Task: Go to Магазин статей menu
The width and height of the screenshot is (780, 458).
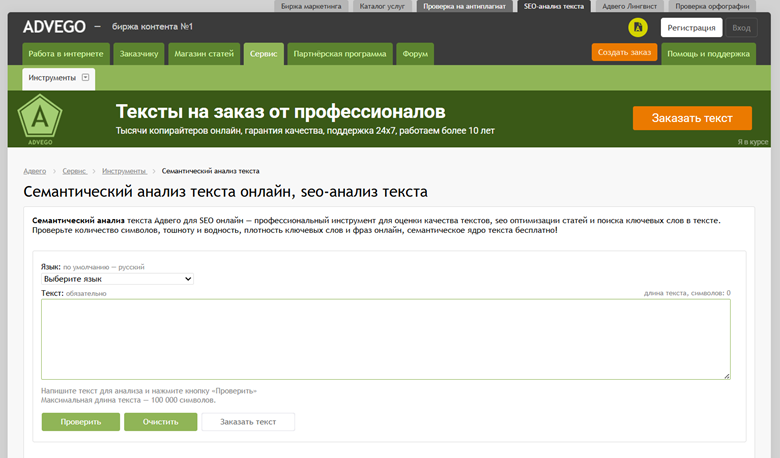Action: click(204, 54)
